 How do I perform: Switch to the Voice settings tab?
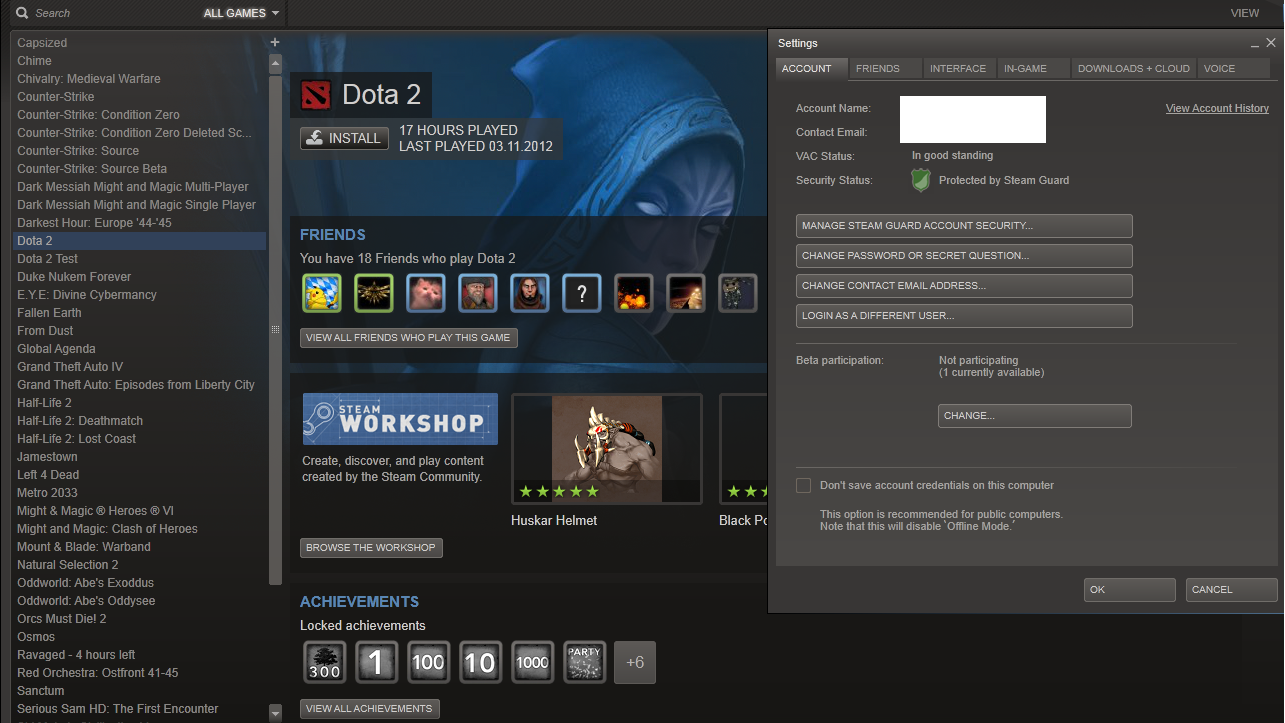(1233, 68)
